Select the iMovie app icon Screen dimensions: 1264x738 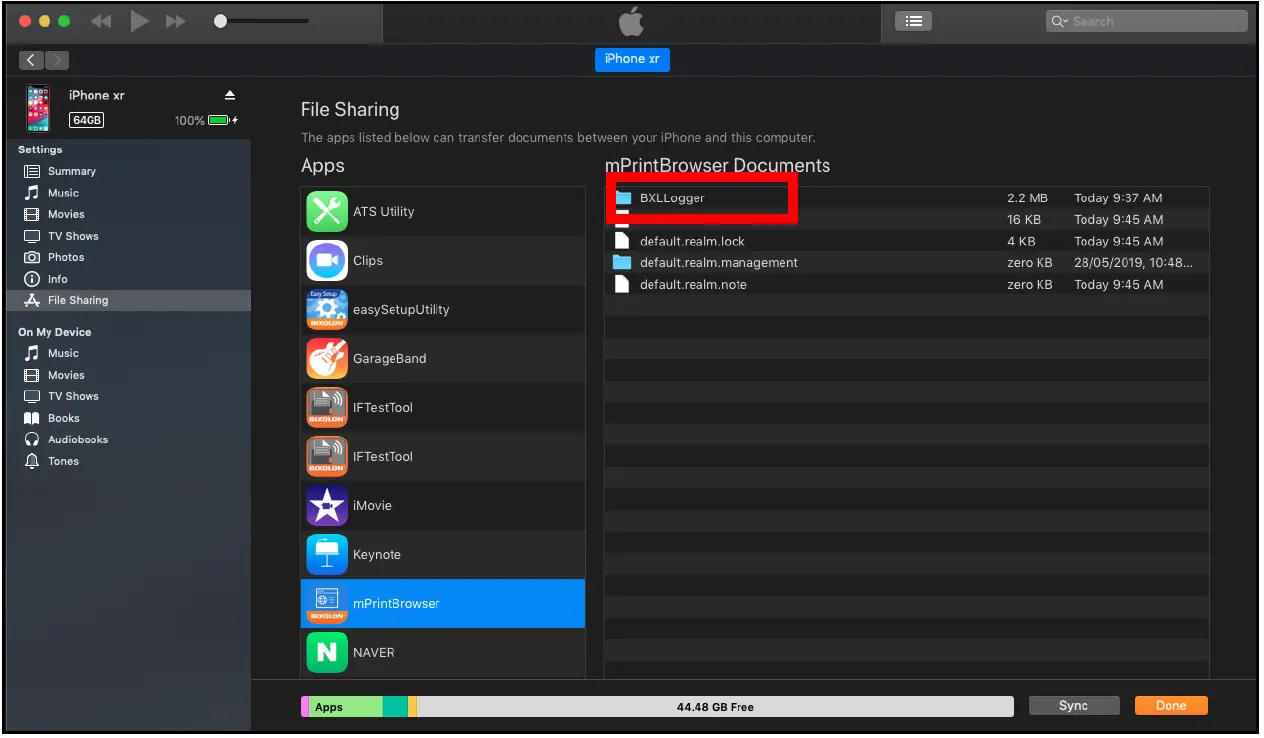click(326, 505)
